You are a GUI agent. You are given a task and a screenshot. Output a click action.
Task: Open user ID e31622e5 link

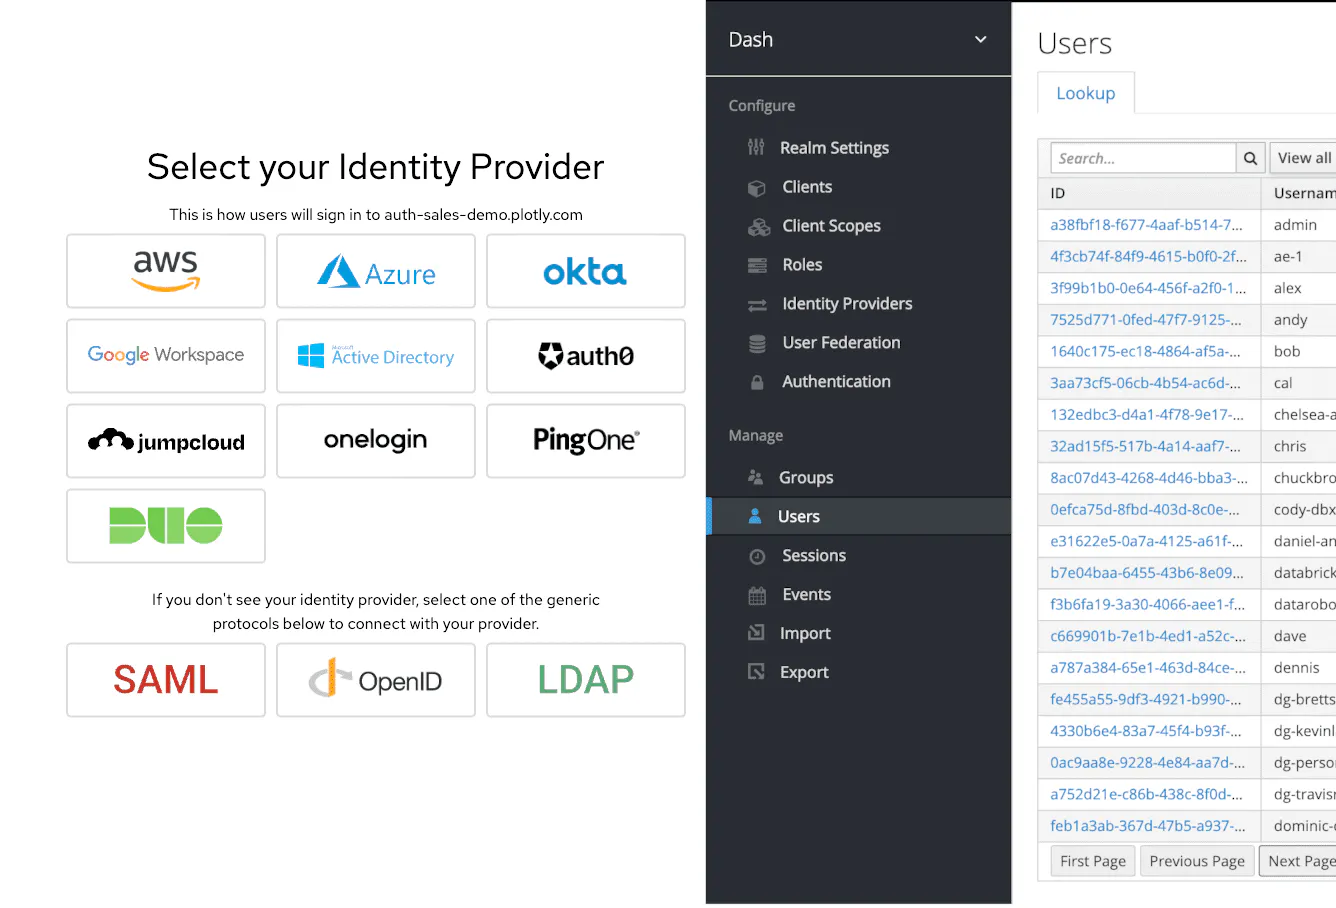pyautogui.click(x=1146, y=541)
